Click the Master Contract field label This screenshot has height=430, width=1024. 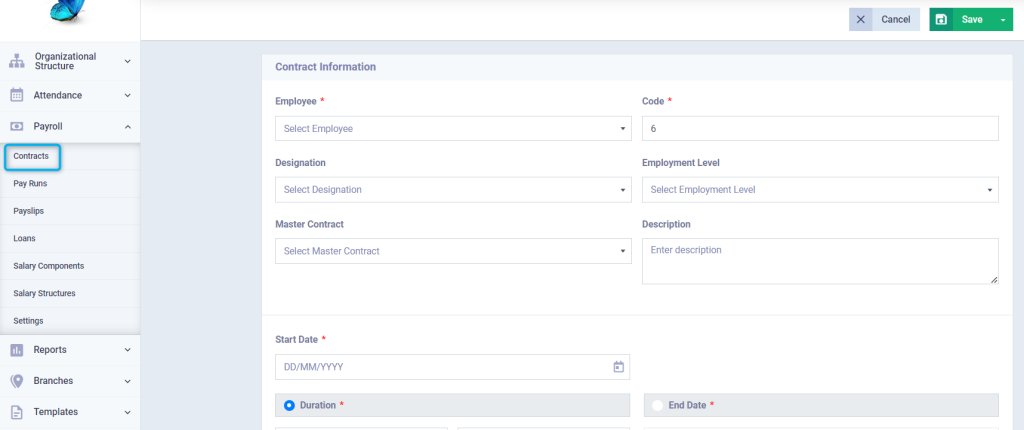tap(310, 224)
